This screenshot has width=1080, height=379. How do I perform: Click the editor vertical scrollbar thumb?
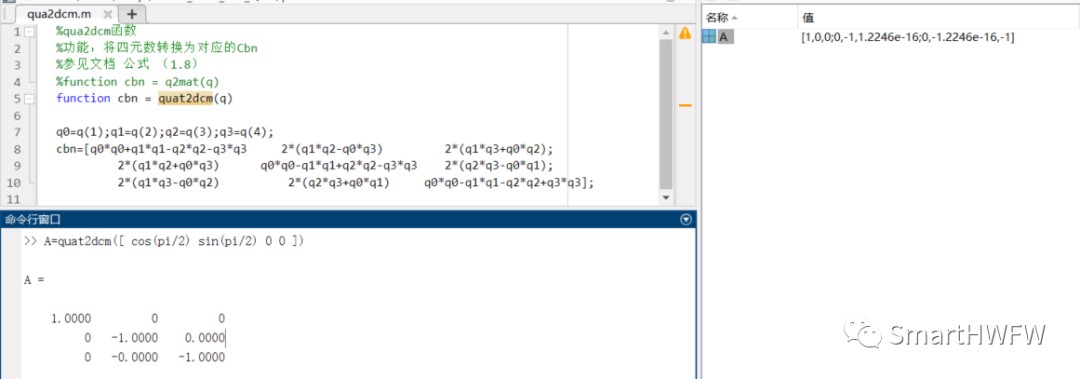tap(665, 114)
